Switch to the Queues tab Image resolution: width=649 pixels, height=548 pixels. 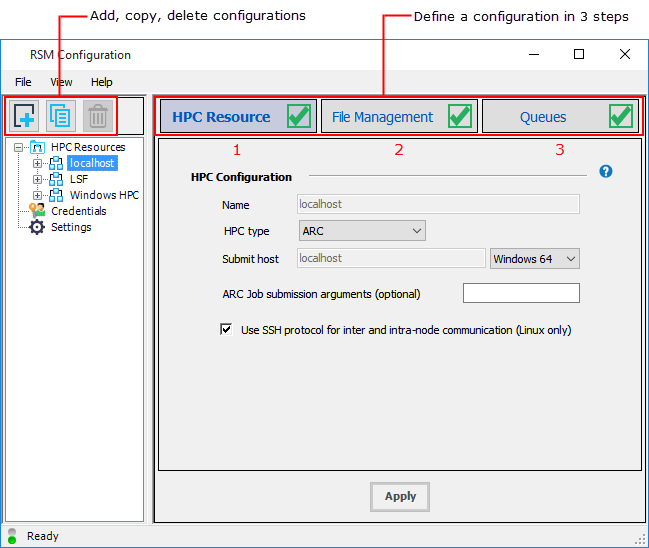click(x=560, y=116)
